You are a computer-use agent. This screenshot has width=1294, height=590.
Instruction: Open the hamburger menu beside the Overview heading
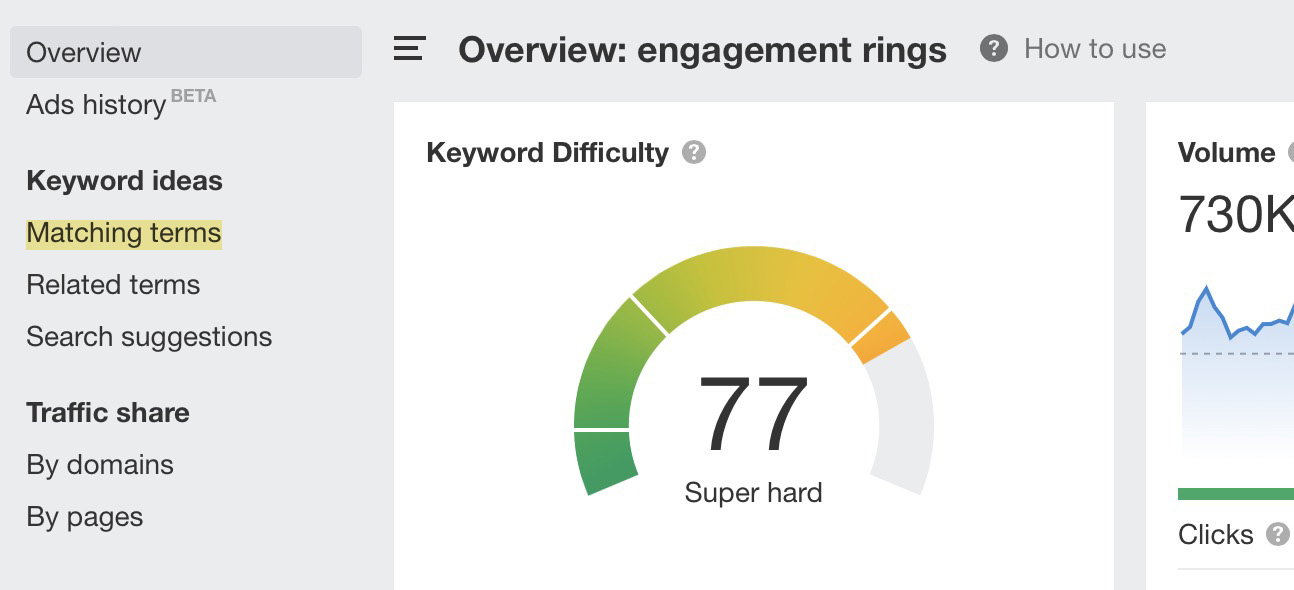point(408,48)
